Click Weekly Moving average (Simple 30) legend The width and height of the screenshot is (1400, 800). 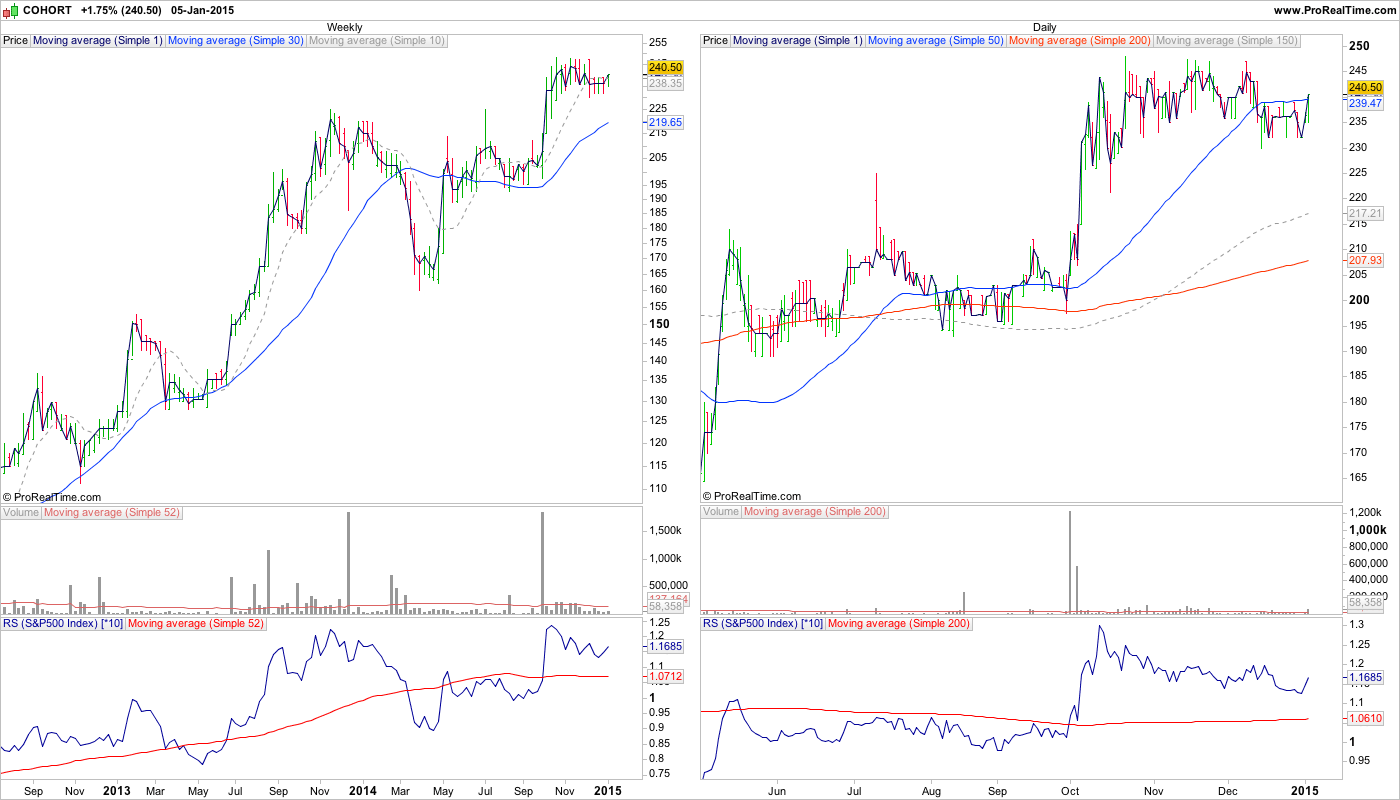[236, 41]
